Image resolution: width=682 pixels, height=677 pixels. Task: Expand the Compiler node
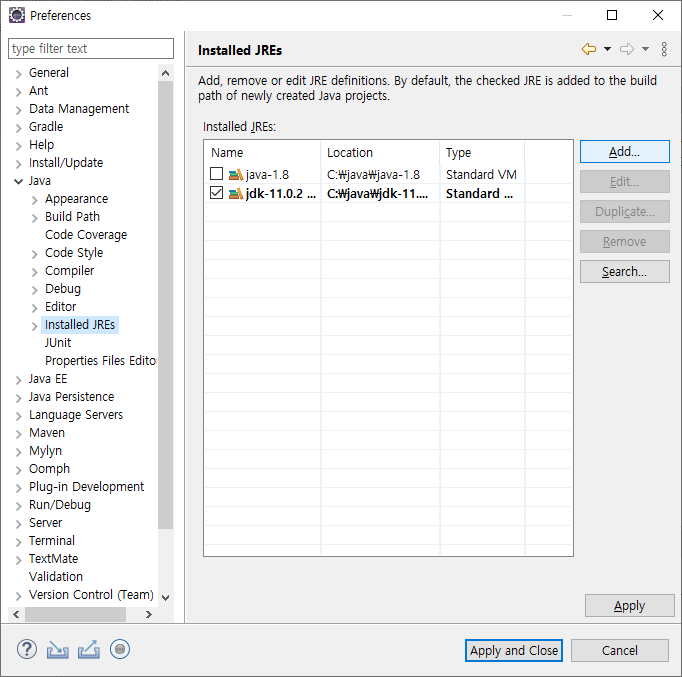34,272
